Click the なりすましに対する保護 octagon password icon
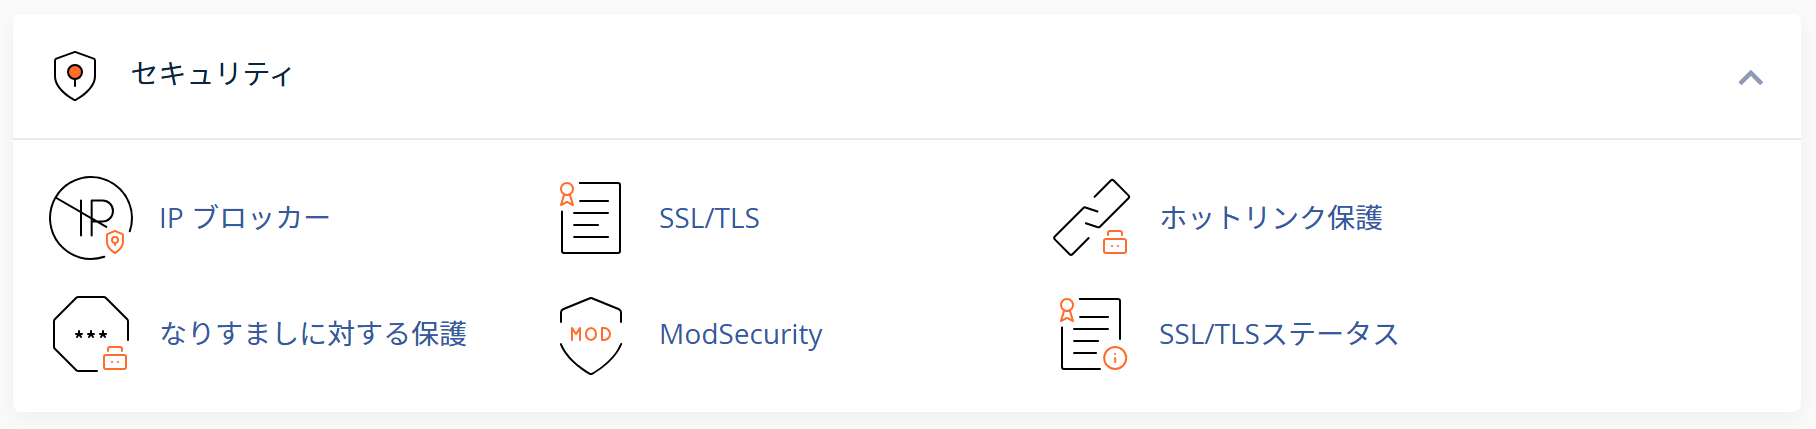This screenshot has height=429, width=1816. click(91, 334)
